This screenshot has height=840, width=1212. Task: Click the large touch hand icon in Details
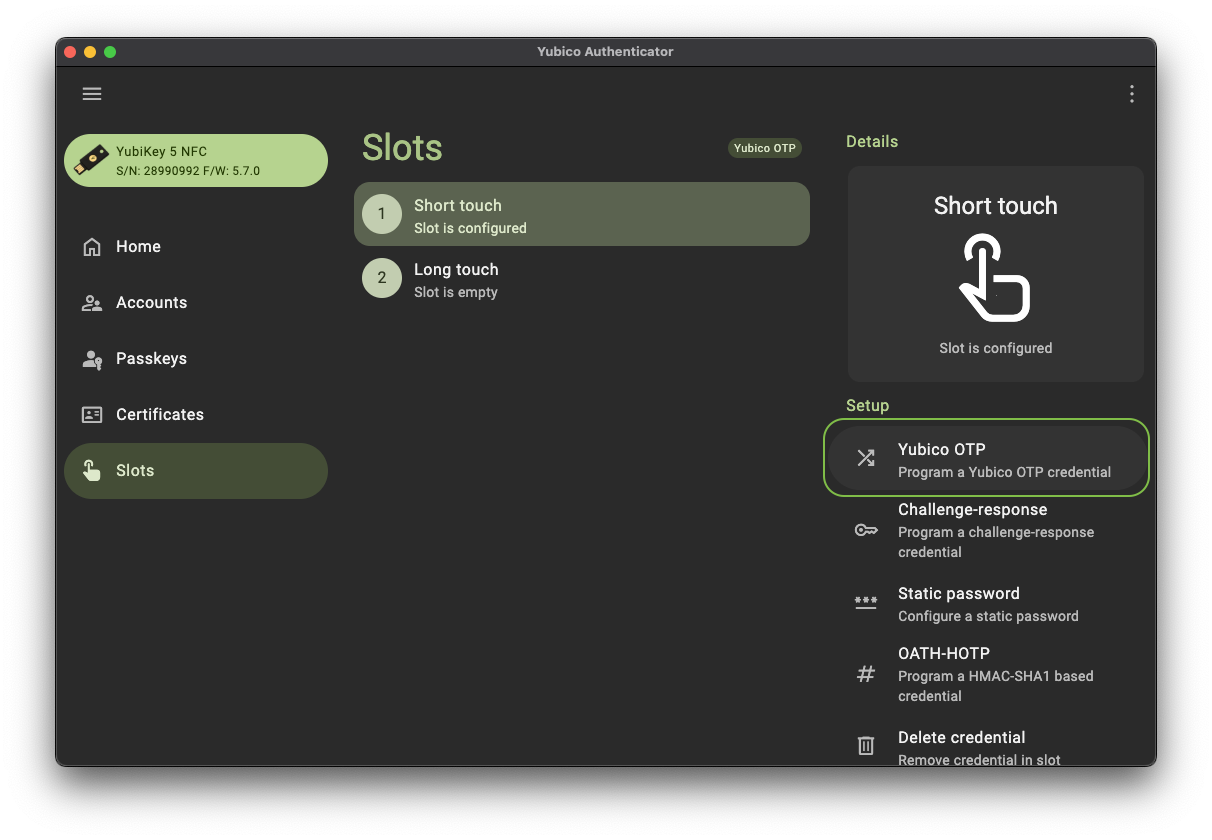pos(995,278)
